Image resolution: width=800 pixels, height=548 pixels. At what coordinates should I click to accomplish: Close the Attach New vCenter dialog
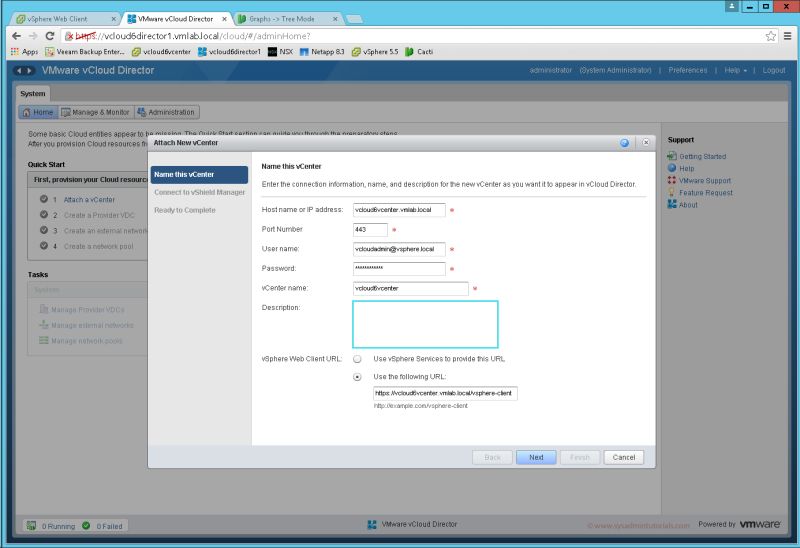point(646,143)
